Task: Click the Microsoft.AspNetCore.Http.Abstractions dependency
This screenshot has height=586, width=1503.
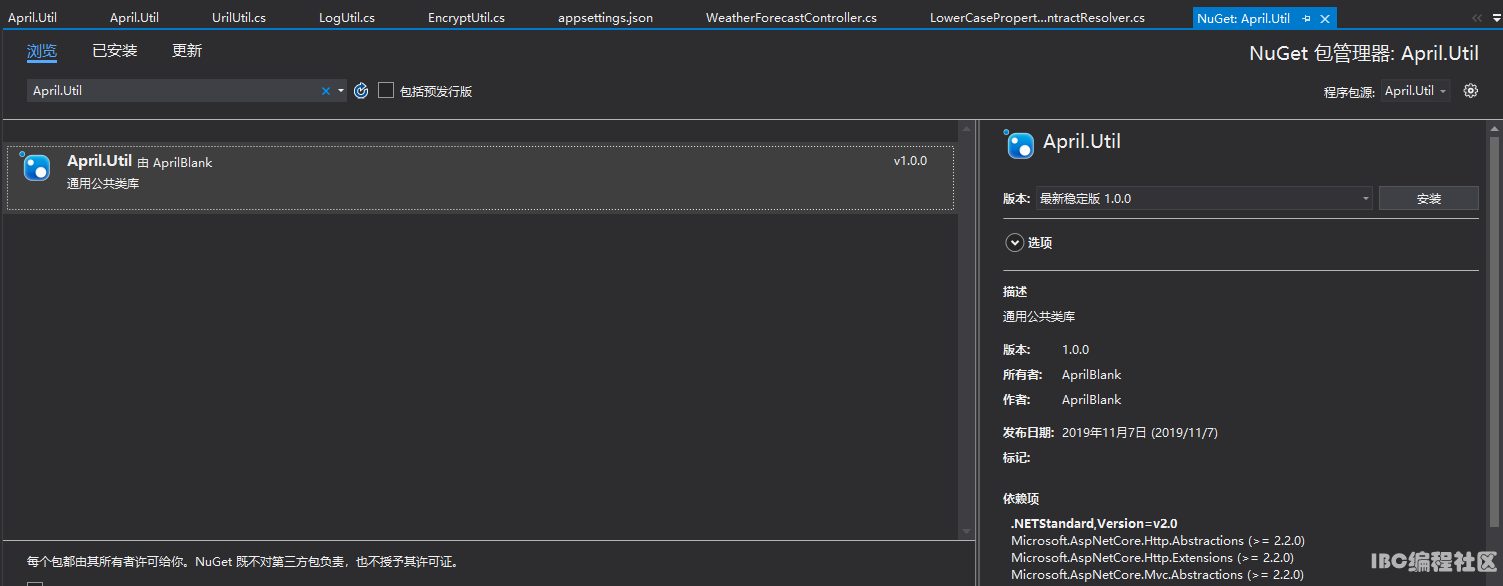Action: coord(1157,541)
